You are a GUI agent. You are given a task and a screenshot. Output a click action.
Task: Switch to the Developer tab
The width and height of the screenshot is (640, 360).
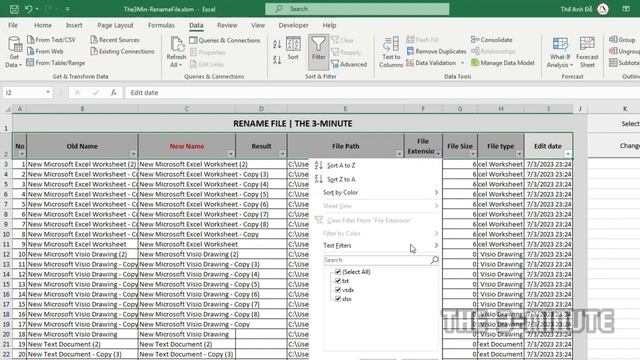tap(293, 25)
